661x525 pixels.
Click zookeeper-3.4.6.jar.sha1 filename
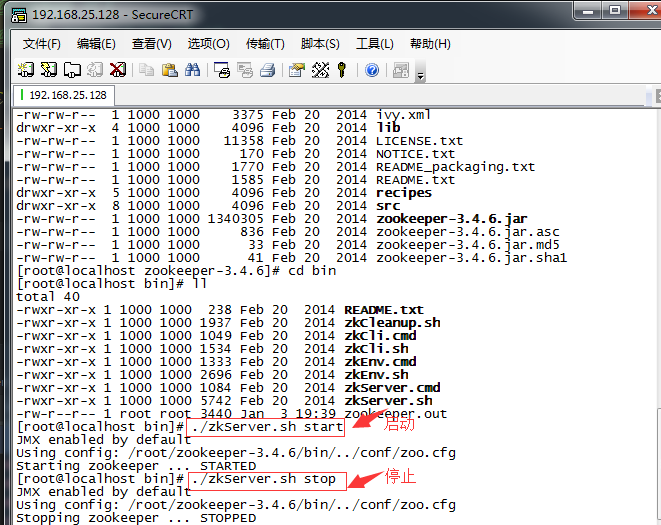pos(472,258)
